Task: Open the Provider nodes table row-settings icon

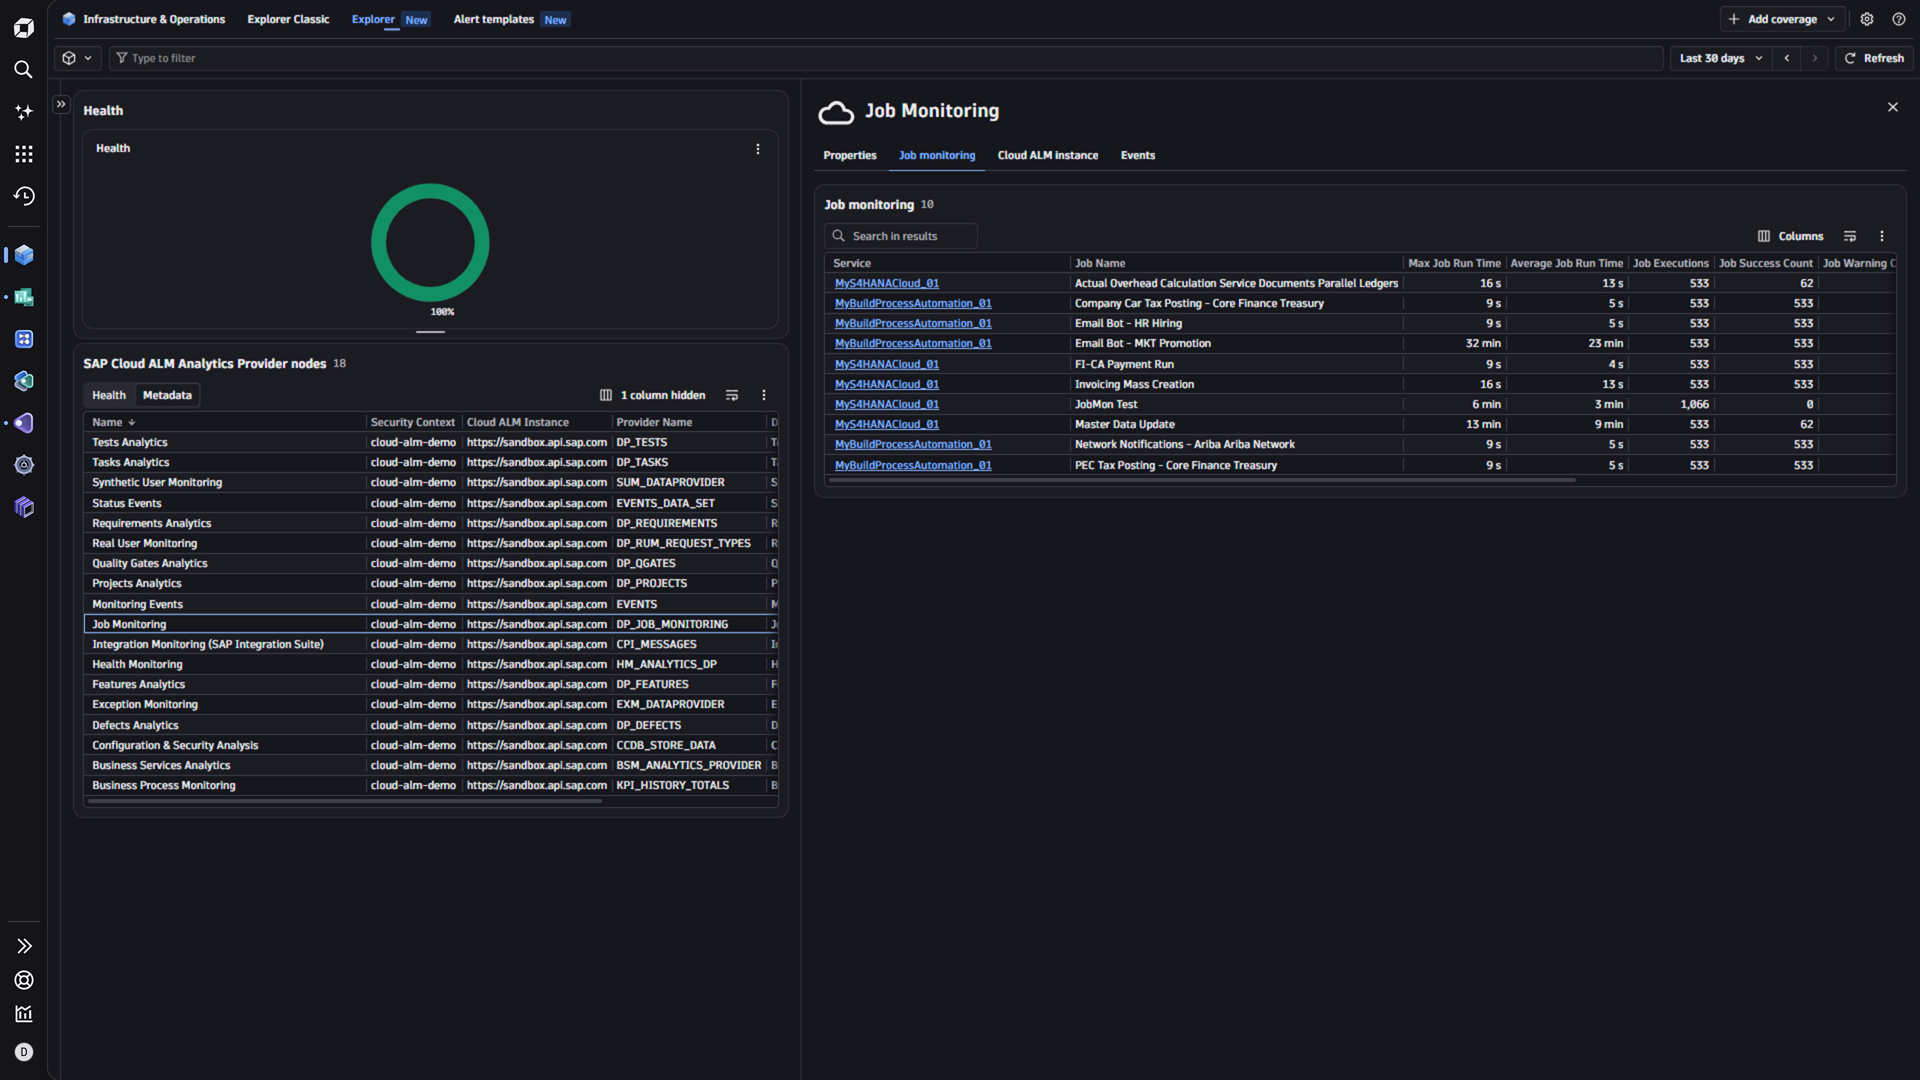Action: point(732,395)
